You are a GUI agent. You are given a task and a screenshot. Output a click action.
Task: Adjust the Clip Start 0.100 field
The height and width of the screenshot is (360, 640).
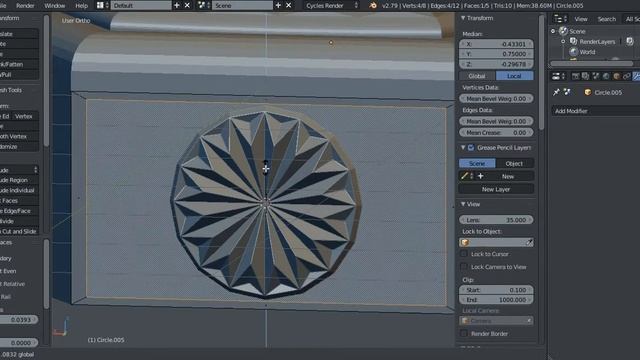[x=496, y=290]
